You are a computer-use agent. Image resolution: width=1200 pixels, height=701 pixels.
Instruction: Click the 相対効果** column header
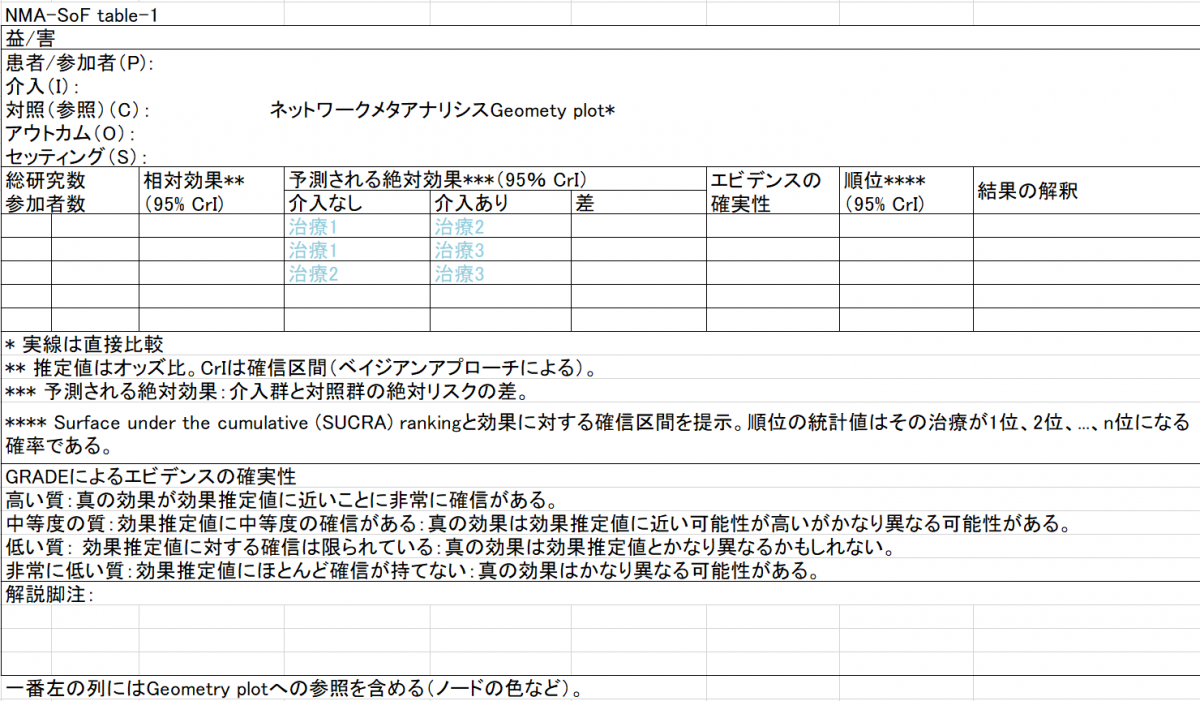pos(195,180)
